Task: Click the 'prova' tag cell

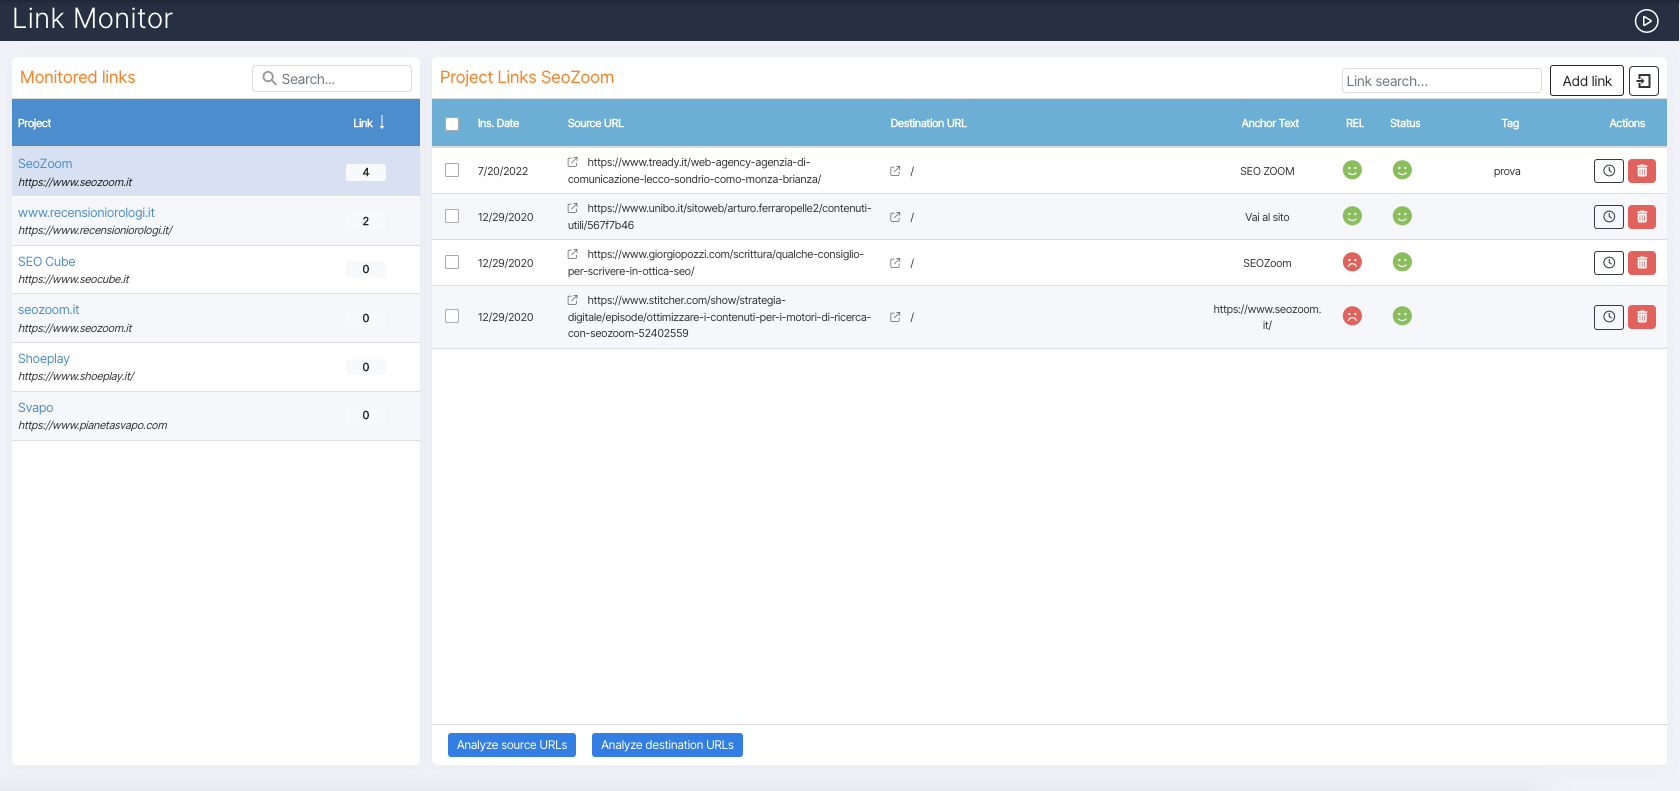Action: point(1507,172)
